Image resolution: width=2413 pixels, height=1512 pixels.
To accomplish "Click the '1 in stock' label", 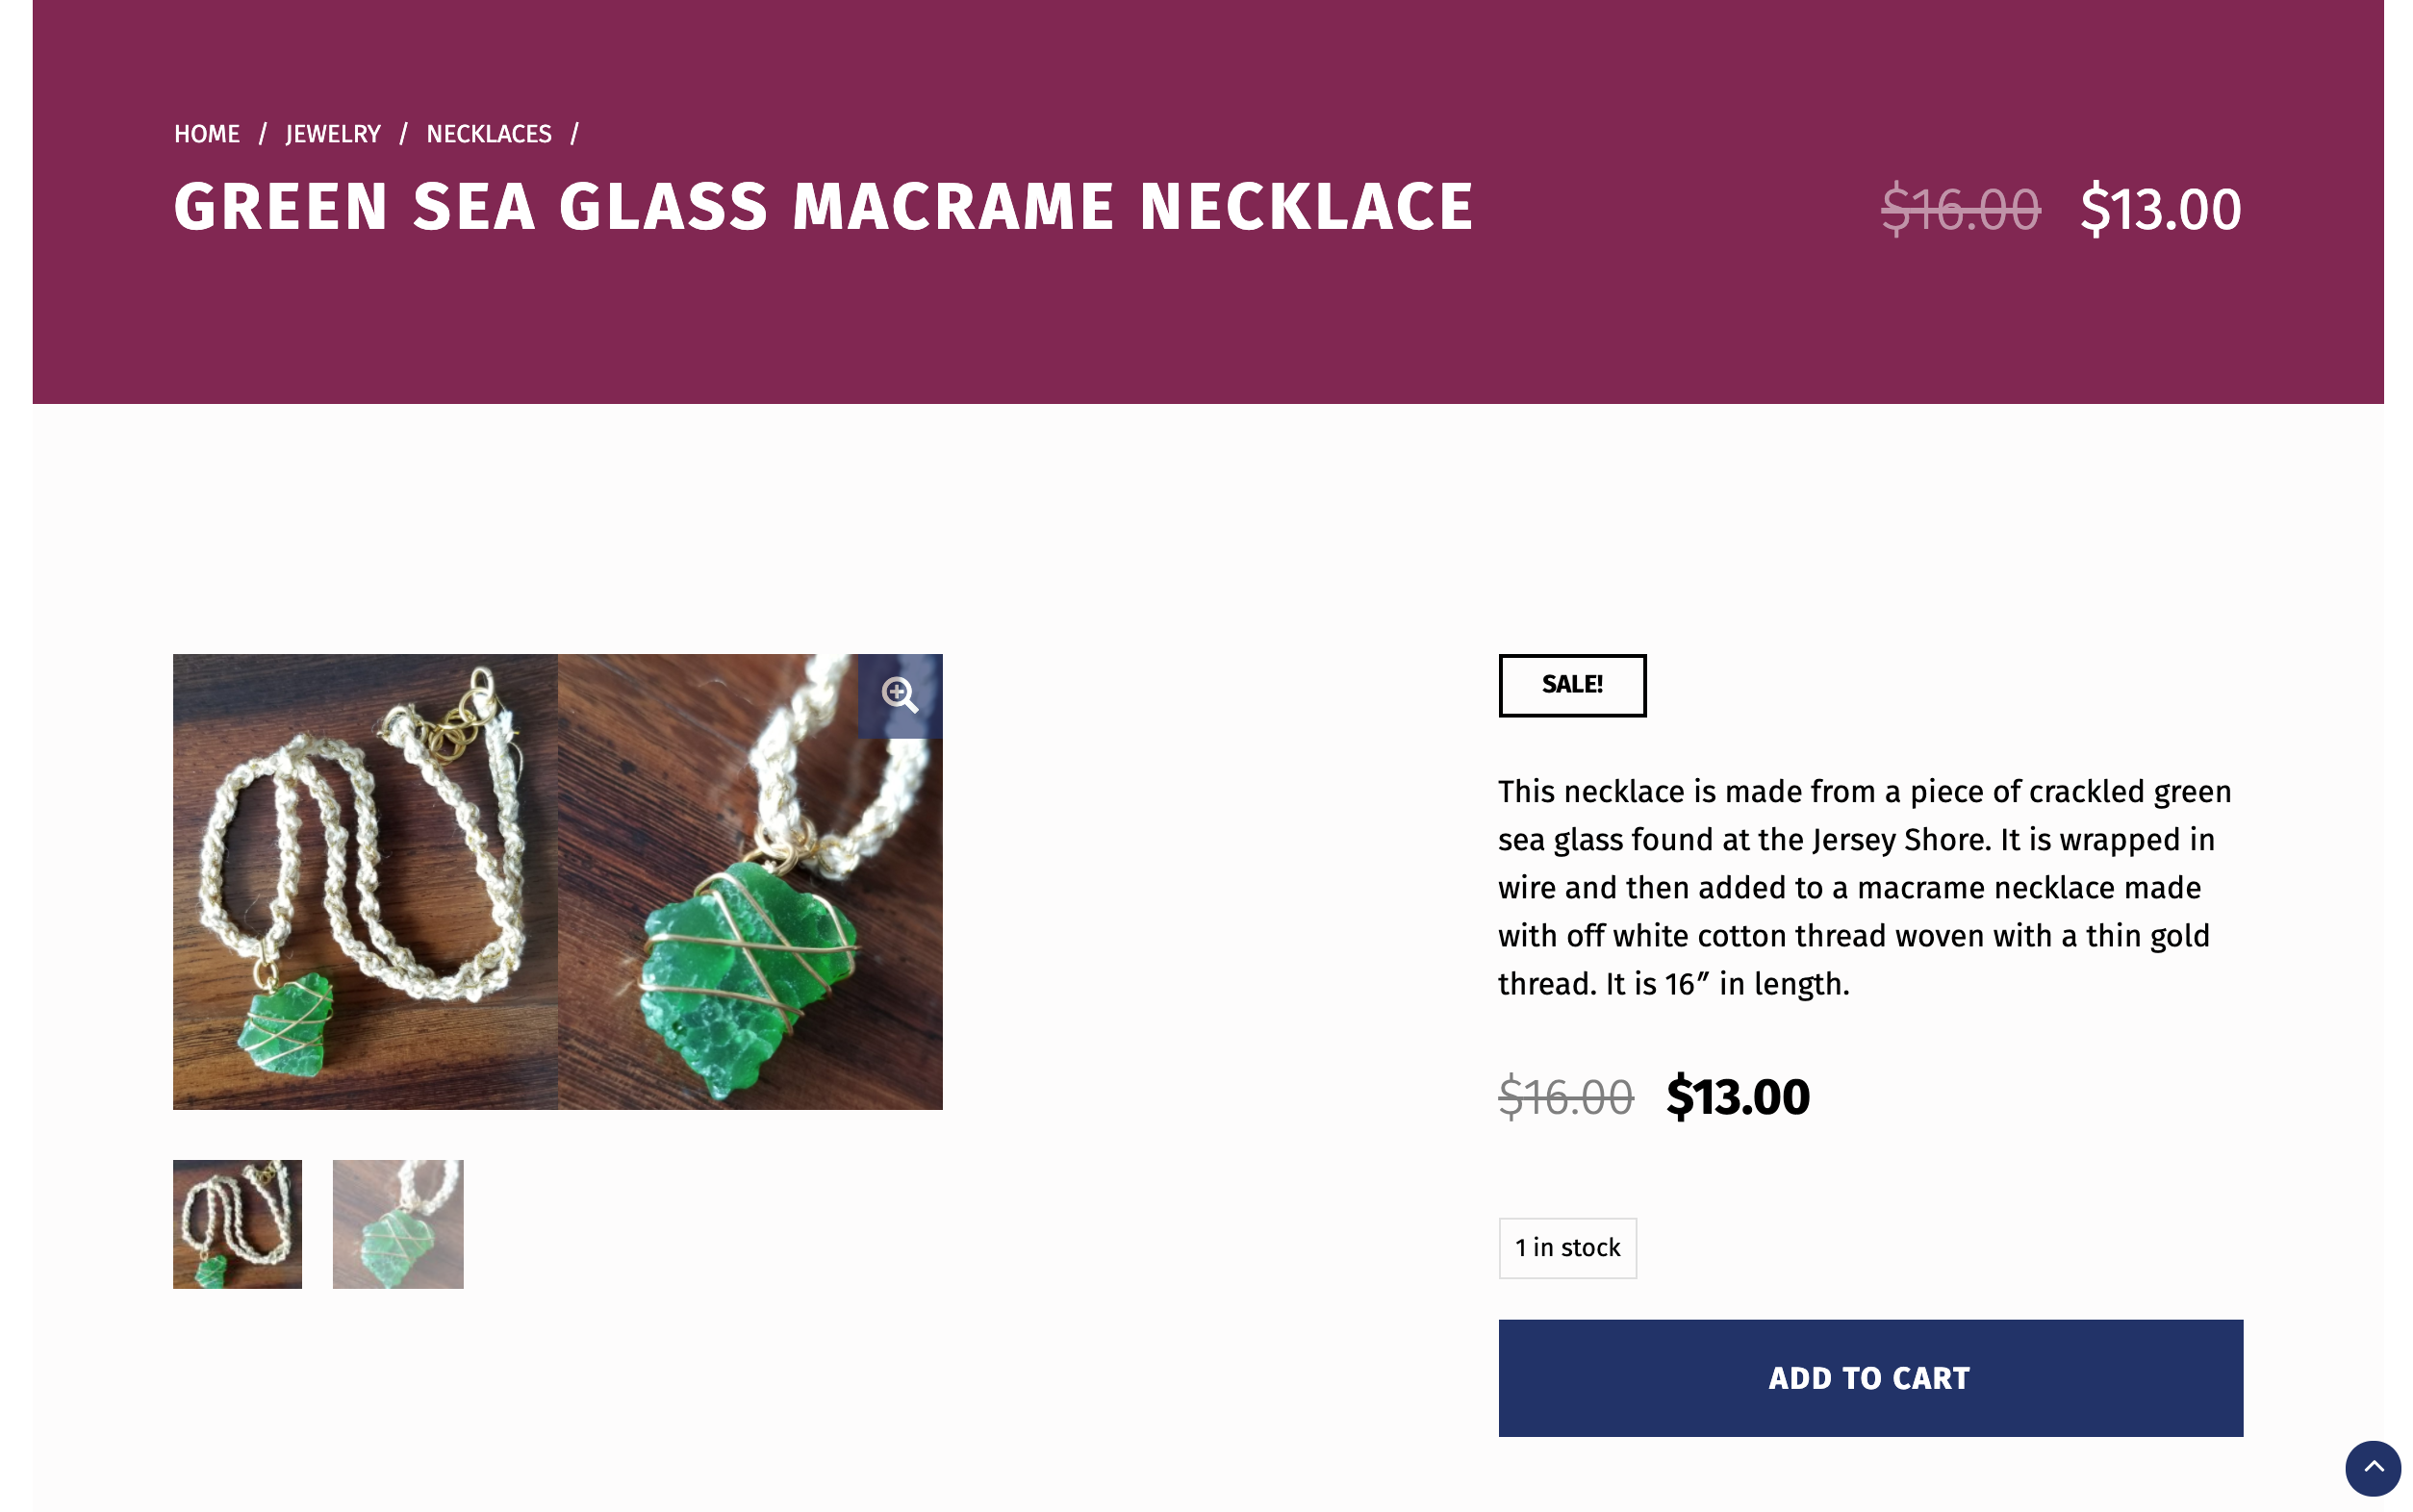I will pyautogui.click(x=1566, y=1247).
